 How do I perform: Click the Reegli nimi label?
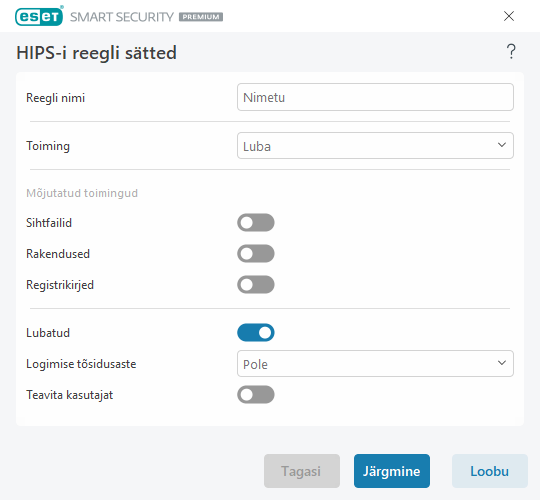click(55, 98)
